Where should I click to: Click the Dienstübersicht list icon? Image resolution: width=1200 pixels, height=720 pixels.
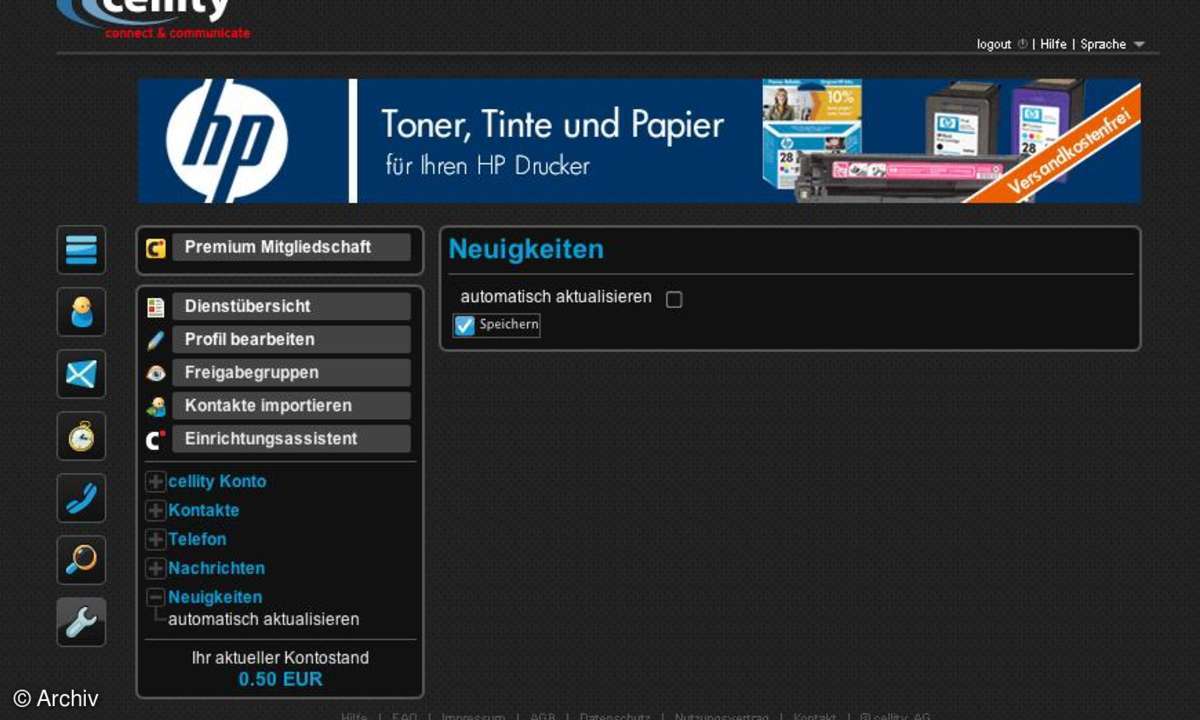pyautogui.click(x=155, y=307)
